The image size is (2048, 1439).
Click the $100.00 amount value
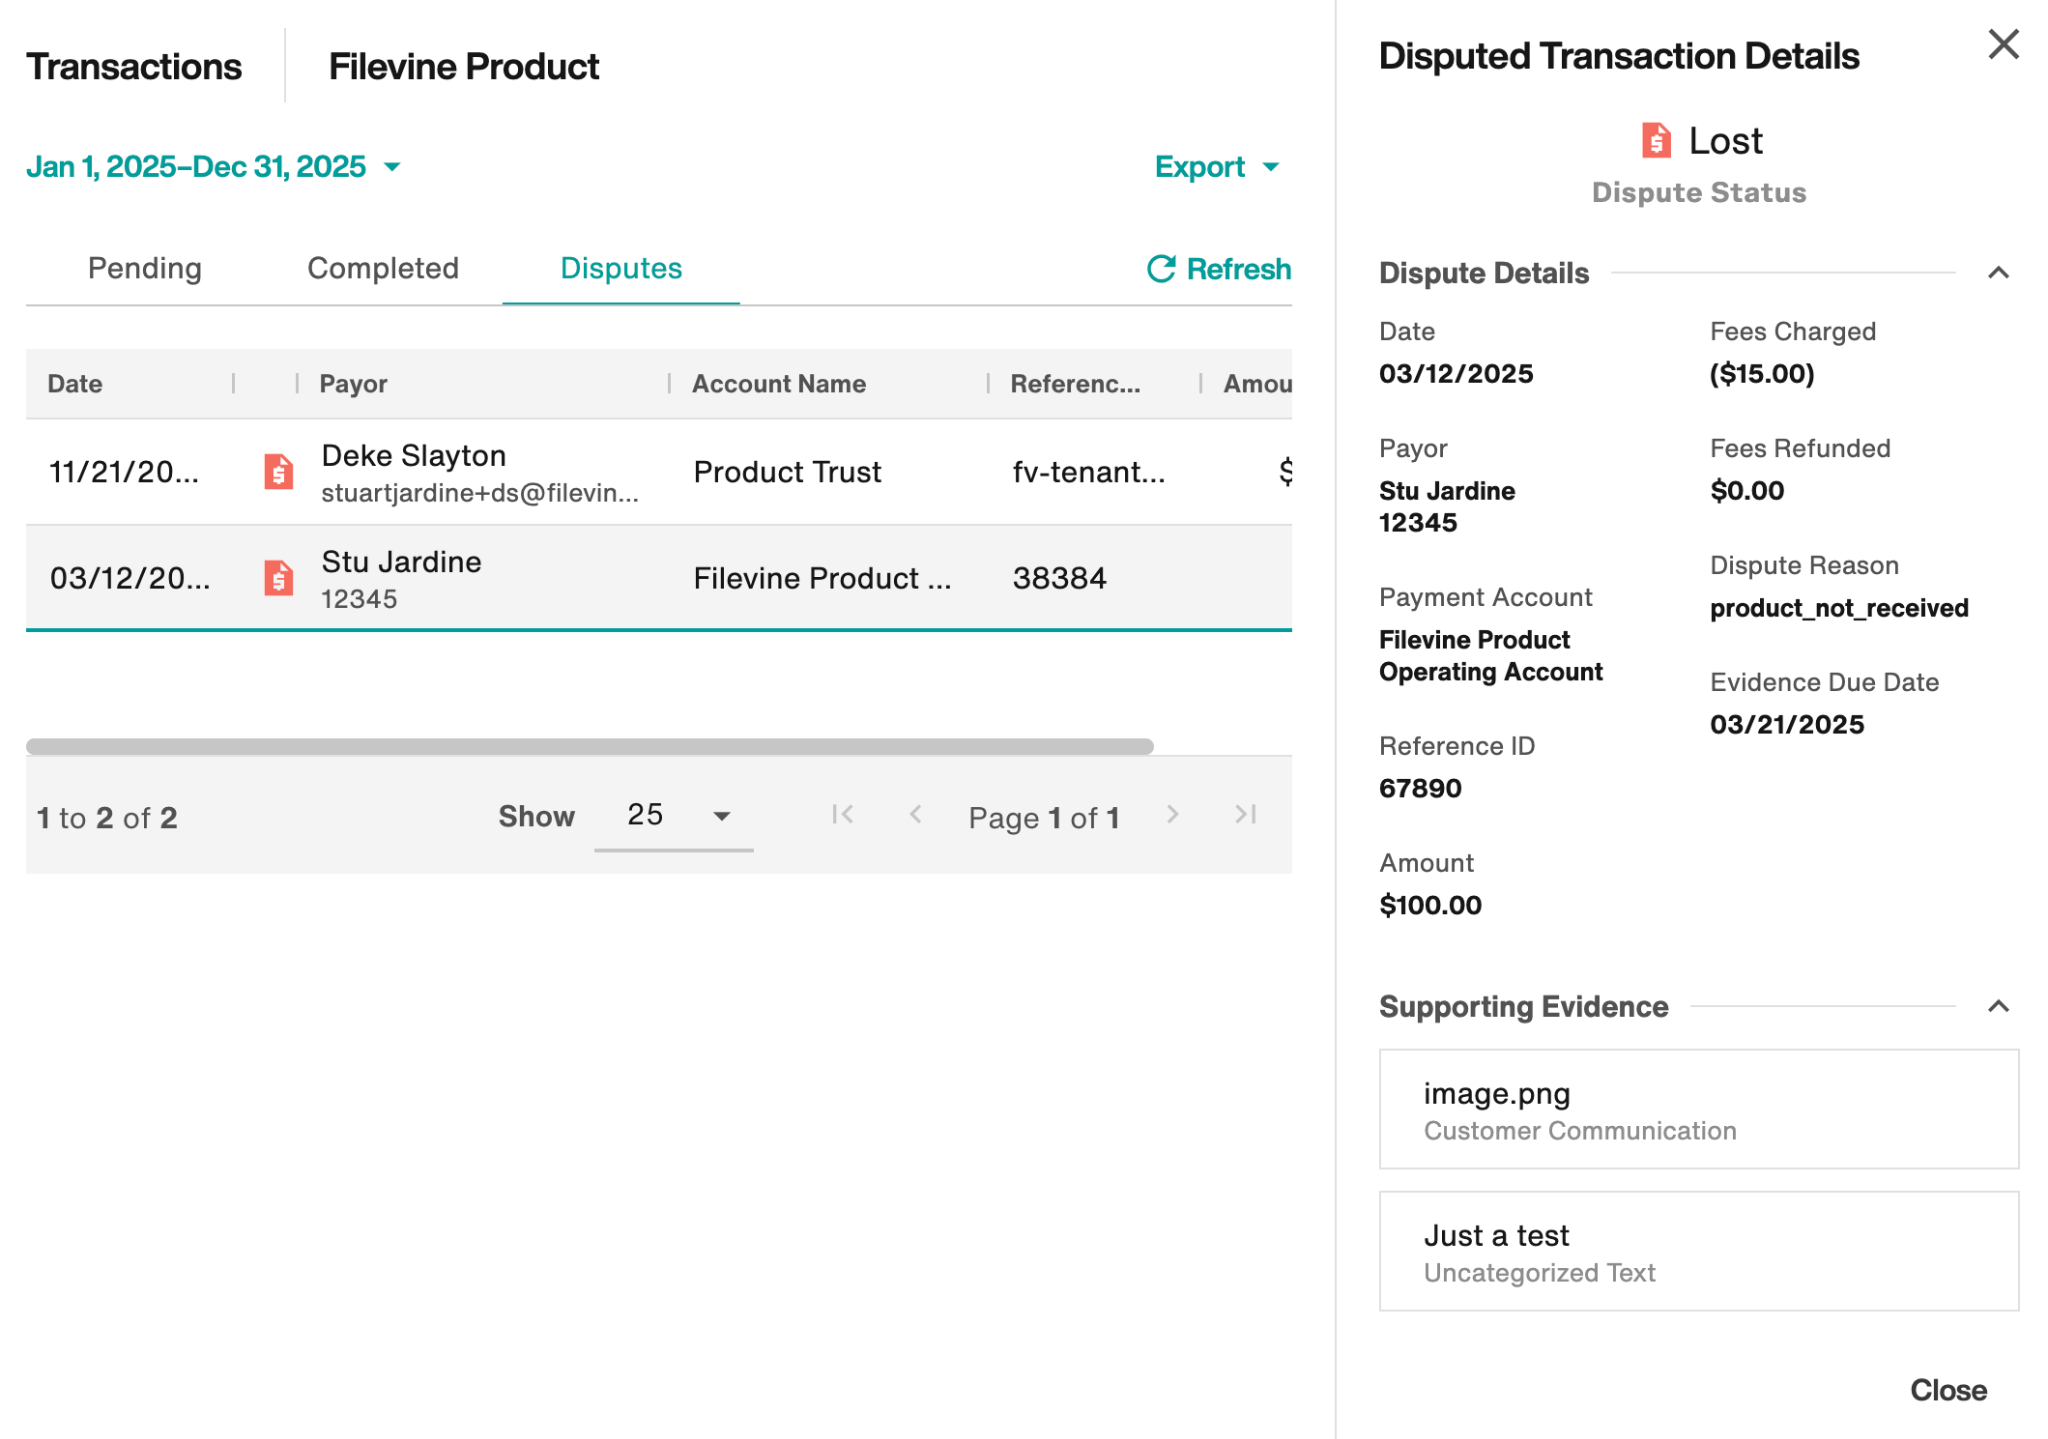tap(1430, 905)
